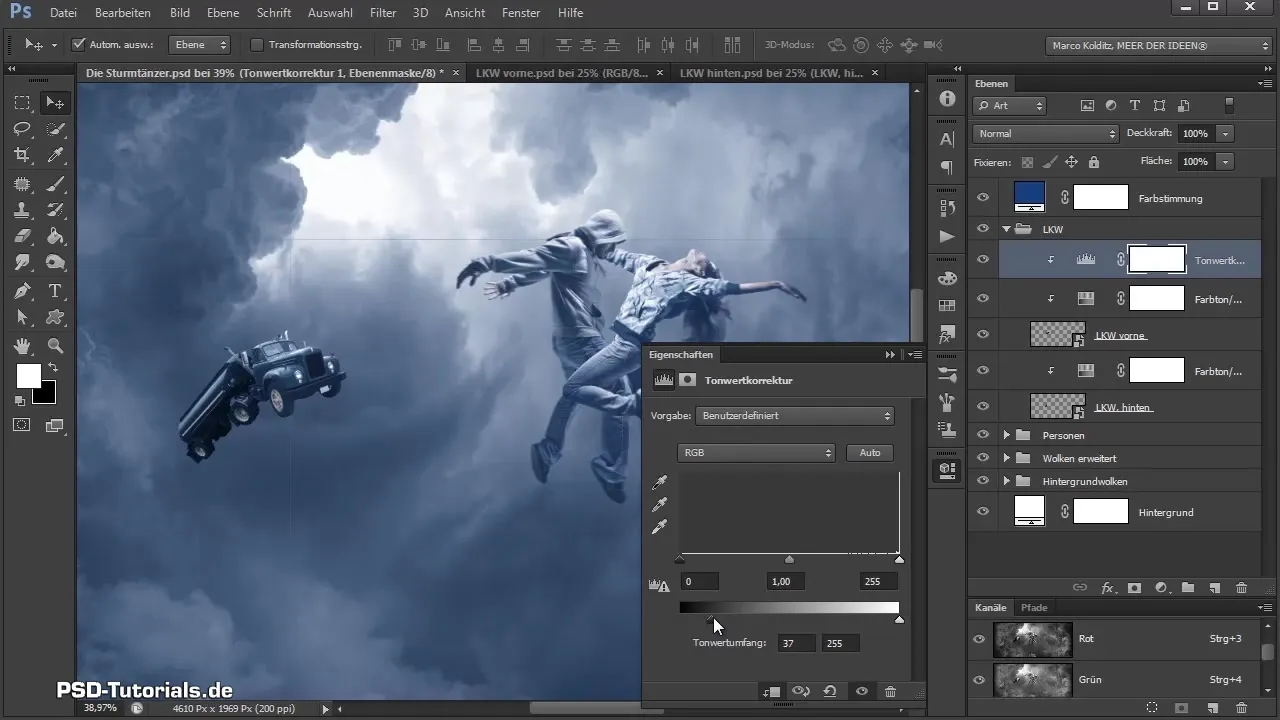Select the Eyedropper tool in toolbox
This screenshot has width=1280, height=720.
click(x=55, y=155)
